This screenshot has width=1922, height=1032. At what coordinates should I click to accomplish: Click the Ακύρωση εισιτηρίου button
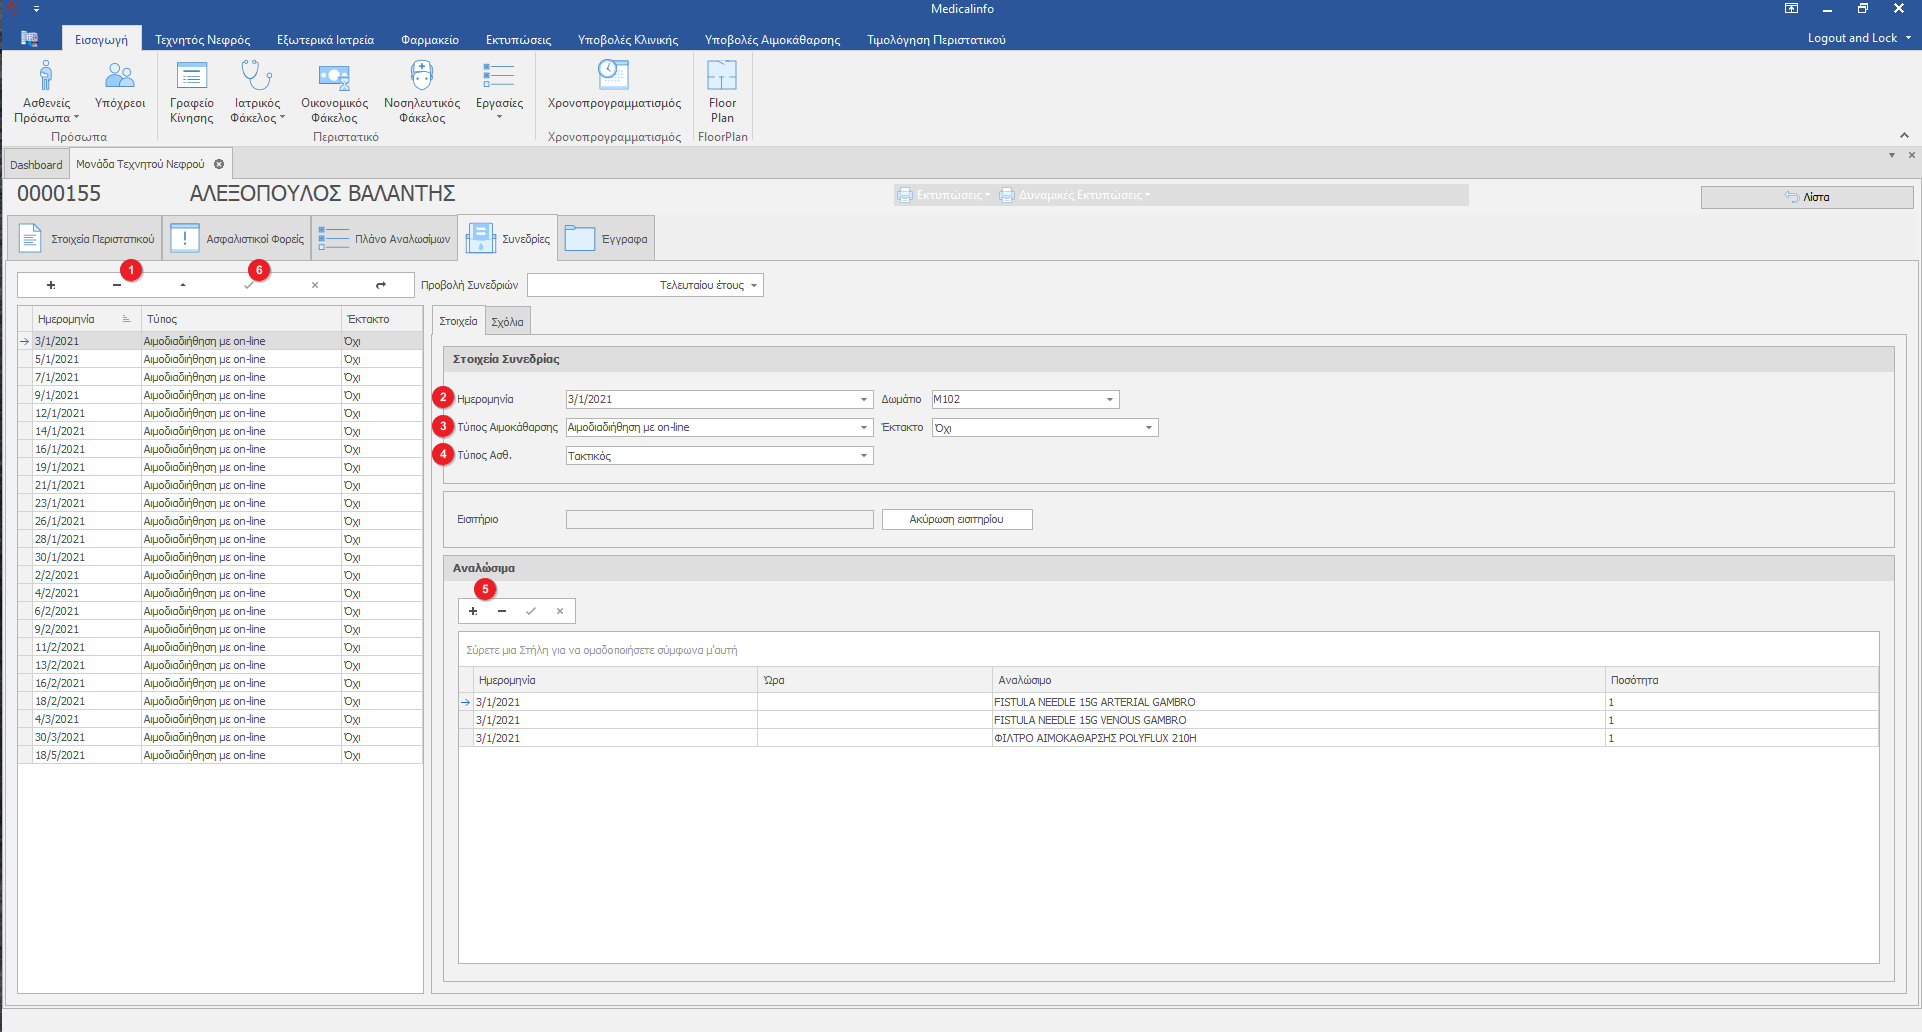pyautogui.click(x=956, y=520)
